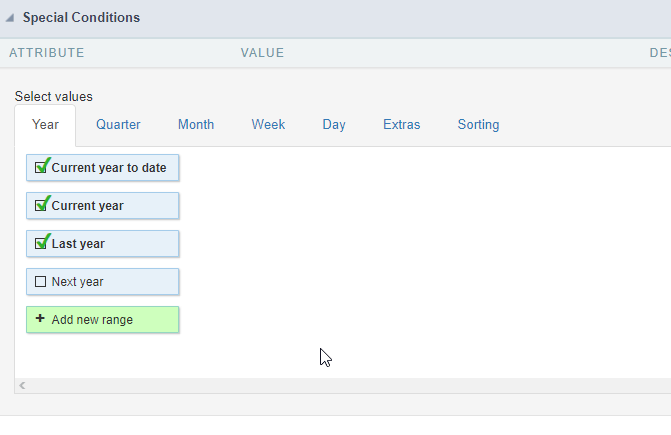Open the Month tab
671x435 pixels.
tap(196, 125)
